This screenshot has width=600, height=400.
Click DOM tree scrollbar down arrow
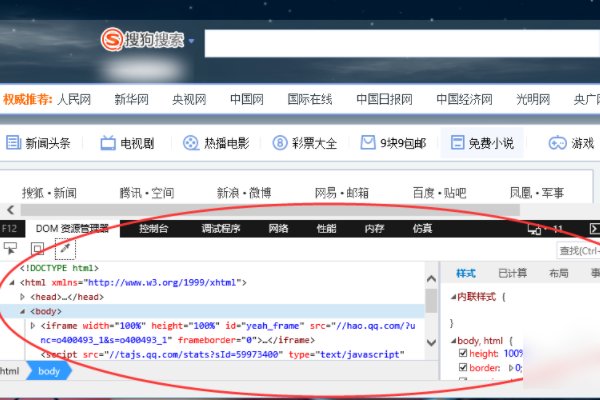(x=431, y=342)
